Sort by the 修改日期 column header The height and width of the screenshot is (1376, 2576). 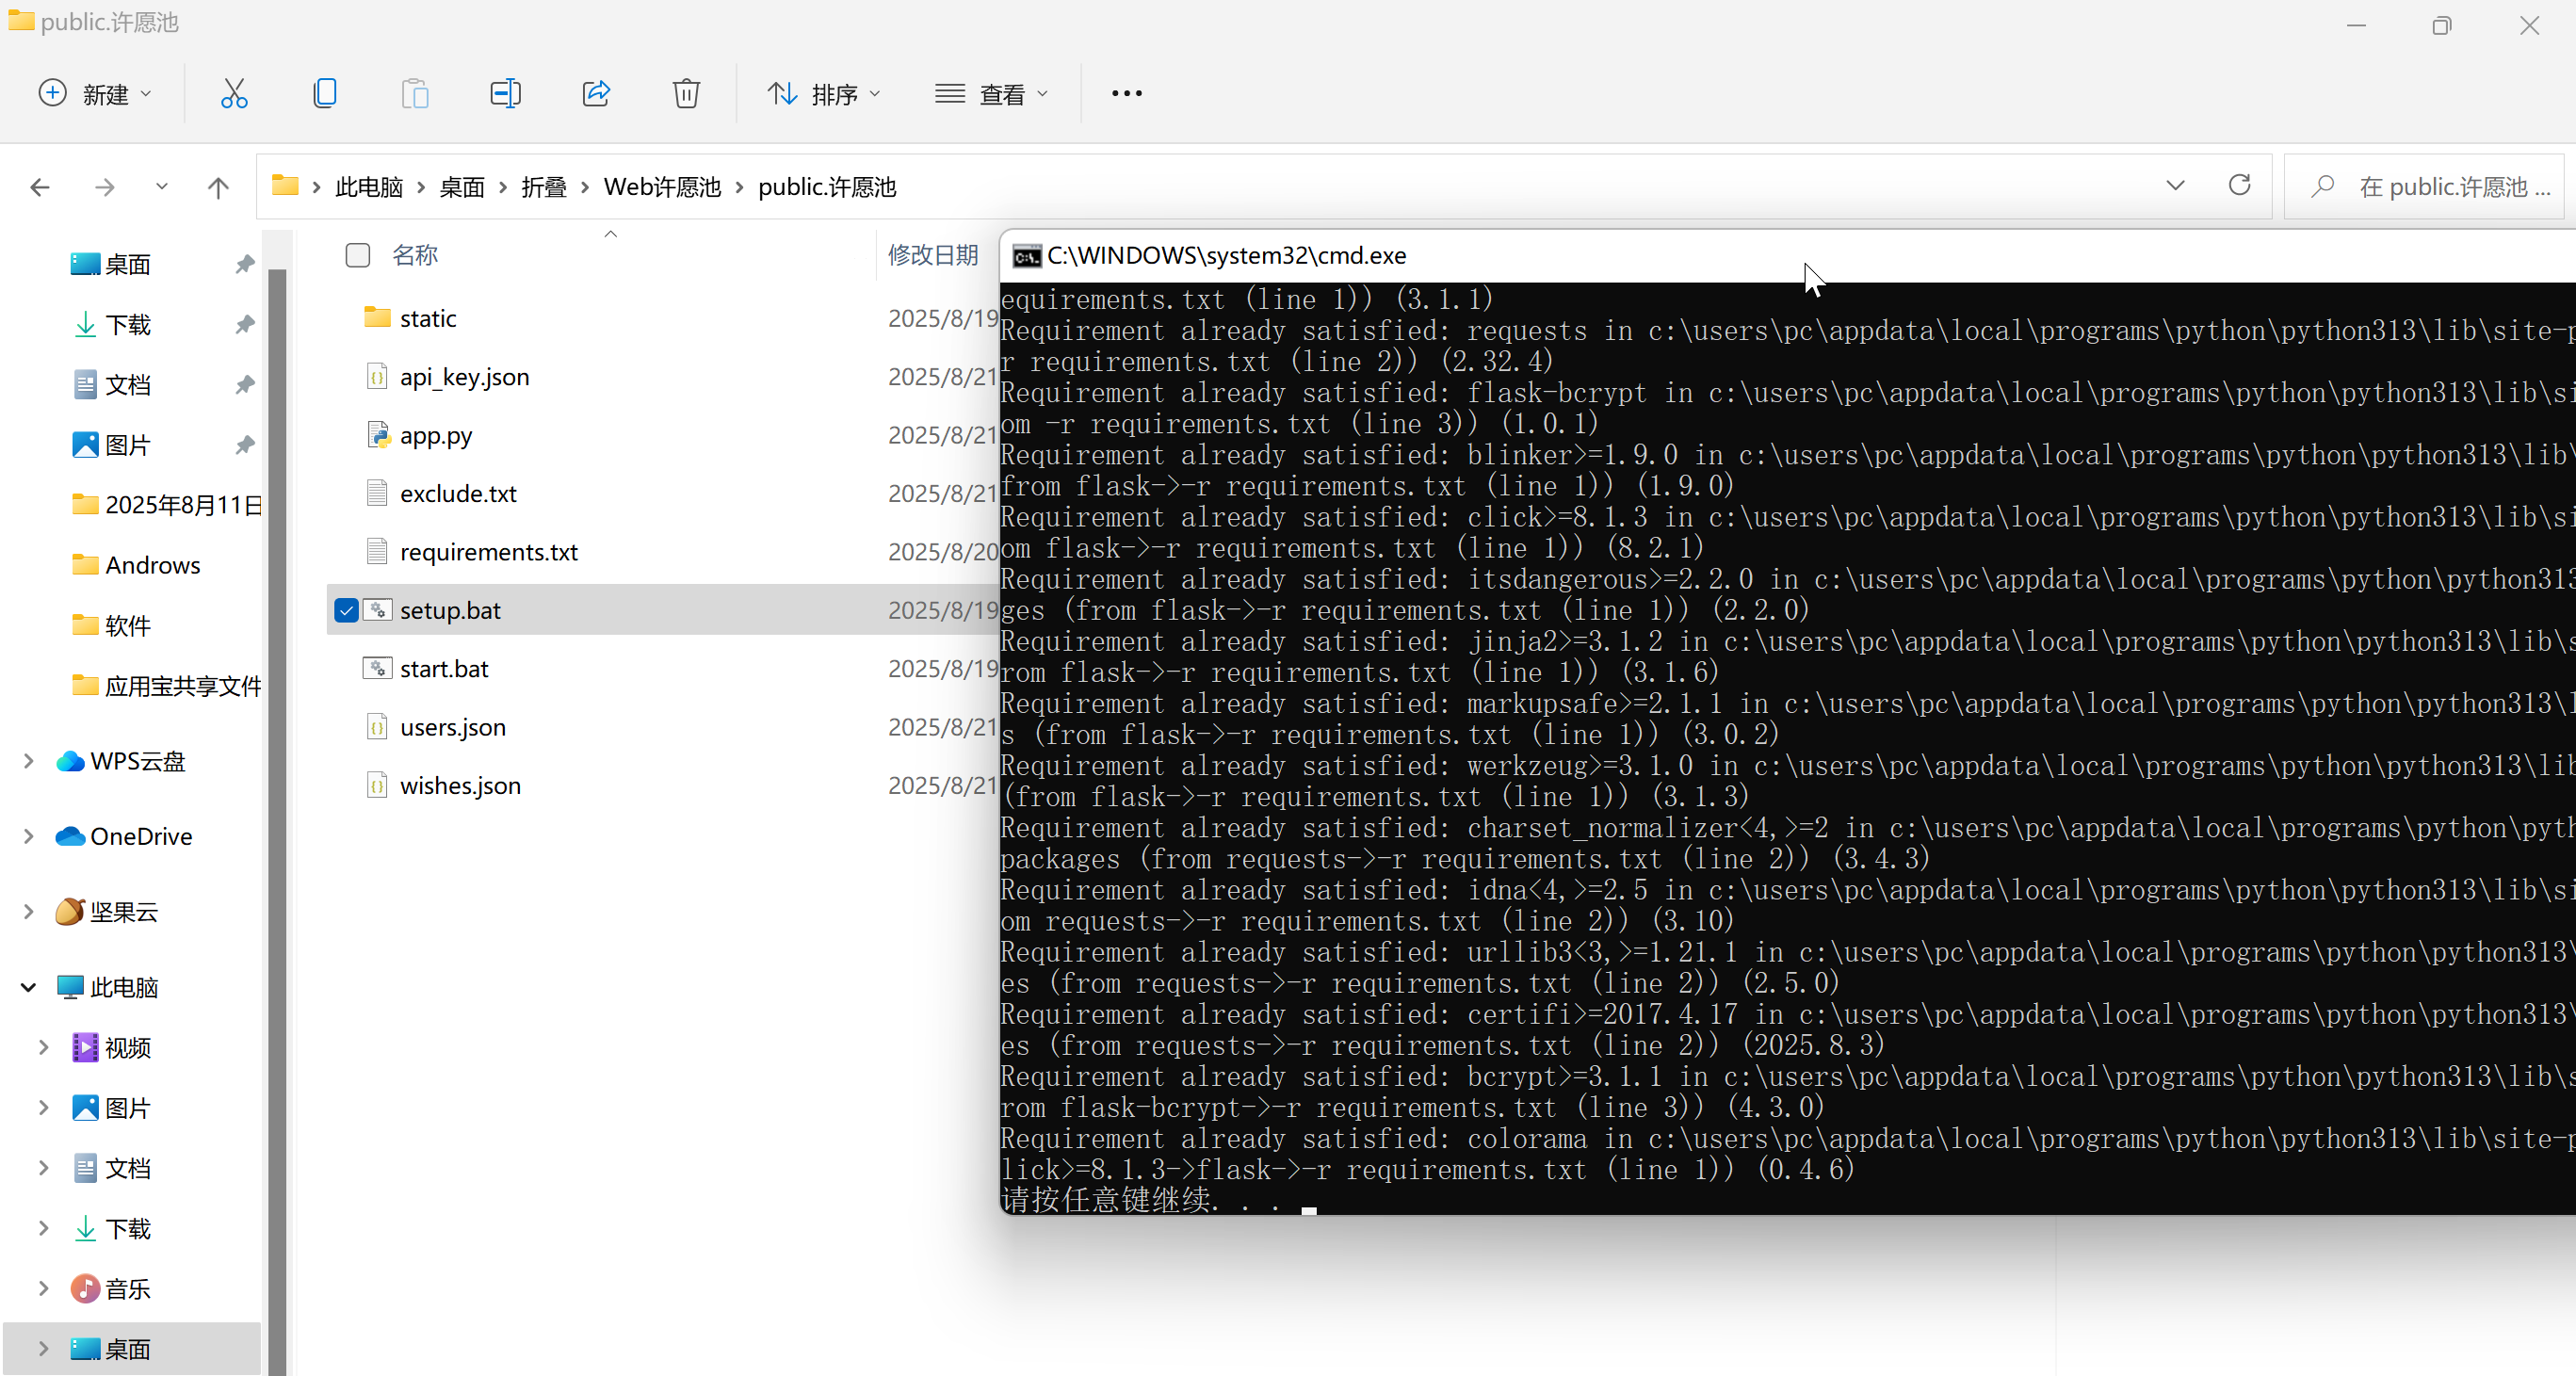(933, 255)
